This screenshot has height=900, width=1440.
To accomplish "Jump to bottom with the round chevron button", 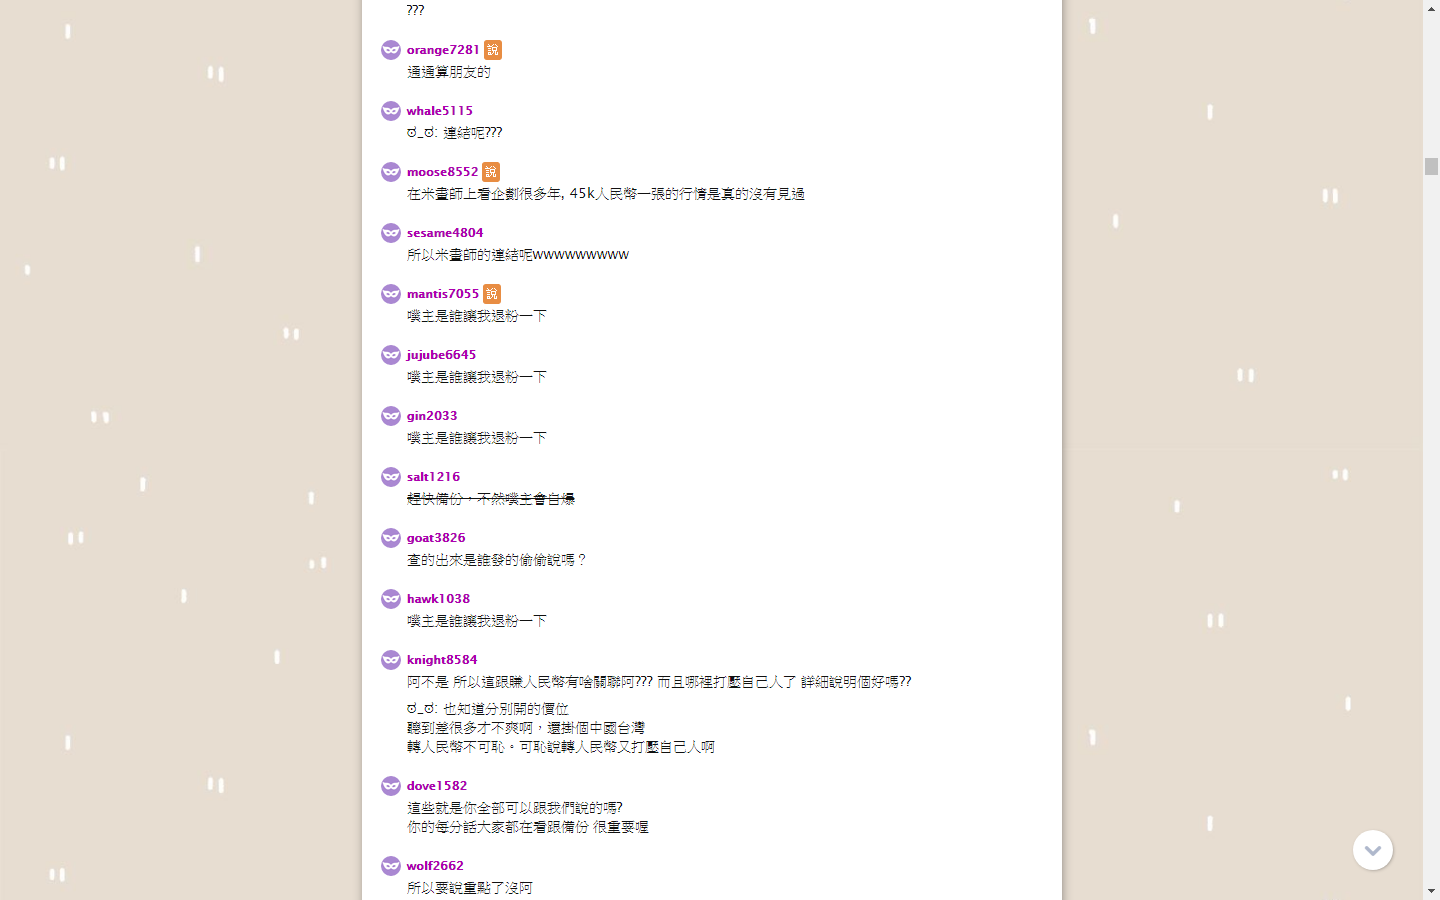I will [1373, 850].
